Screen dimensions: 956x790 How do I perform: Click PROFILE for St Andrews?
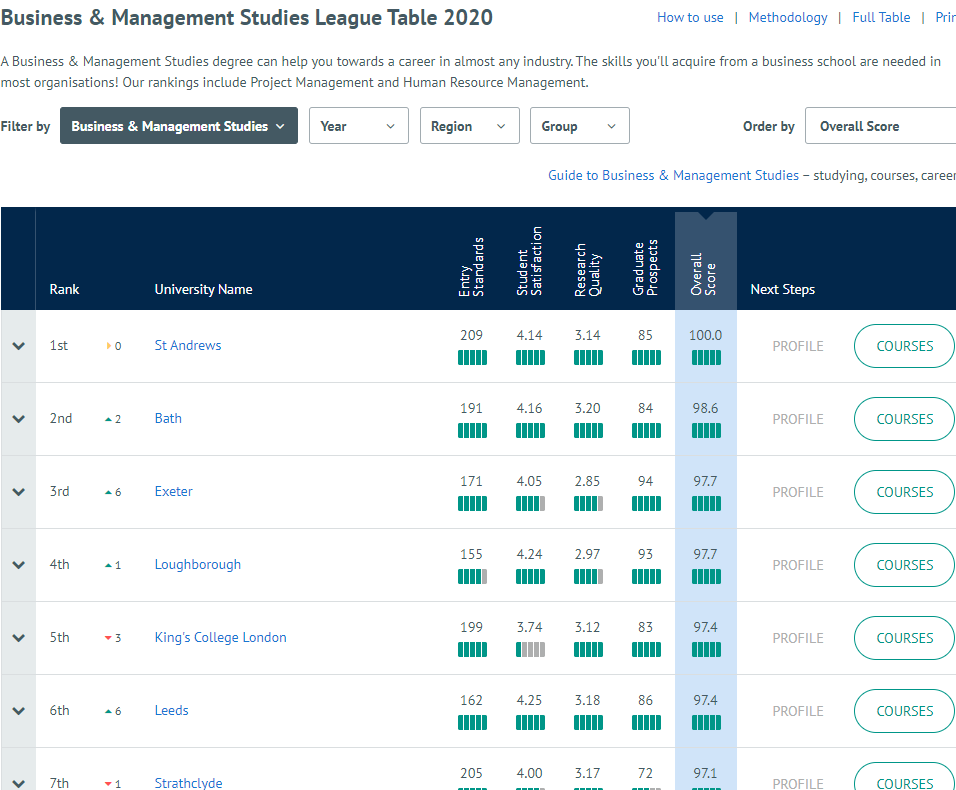pos(797,346)
